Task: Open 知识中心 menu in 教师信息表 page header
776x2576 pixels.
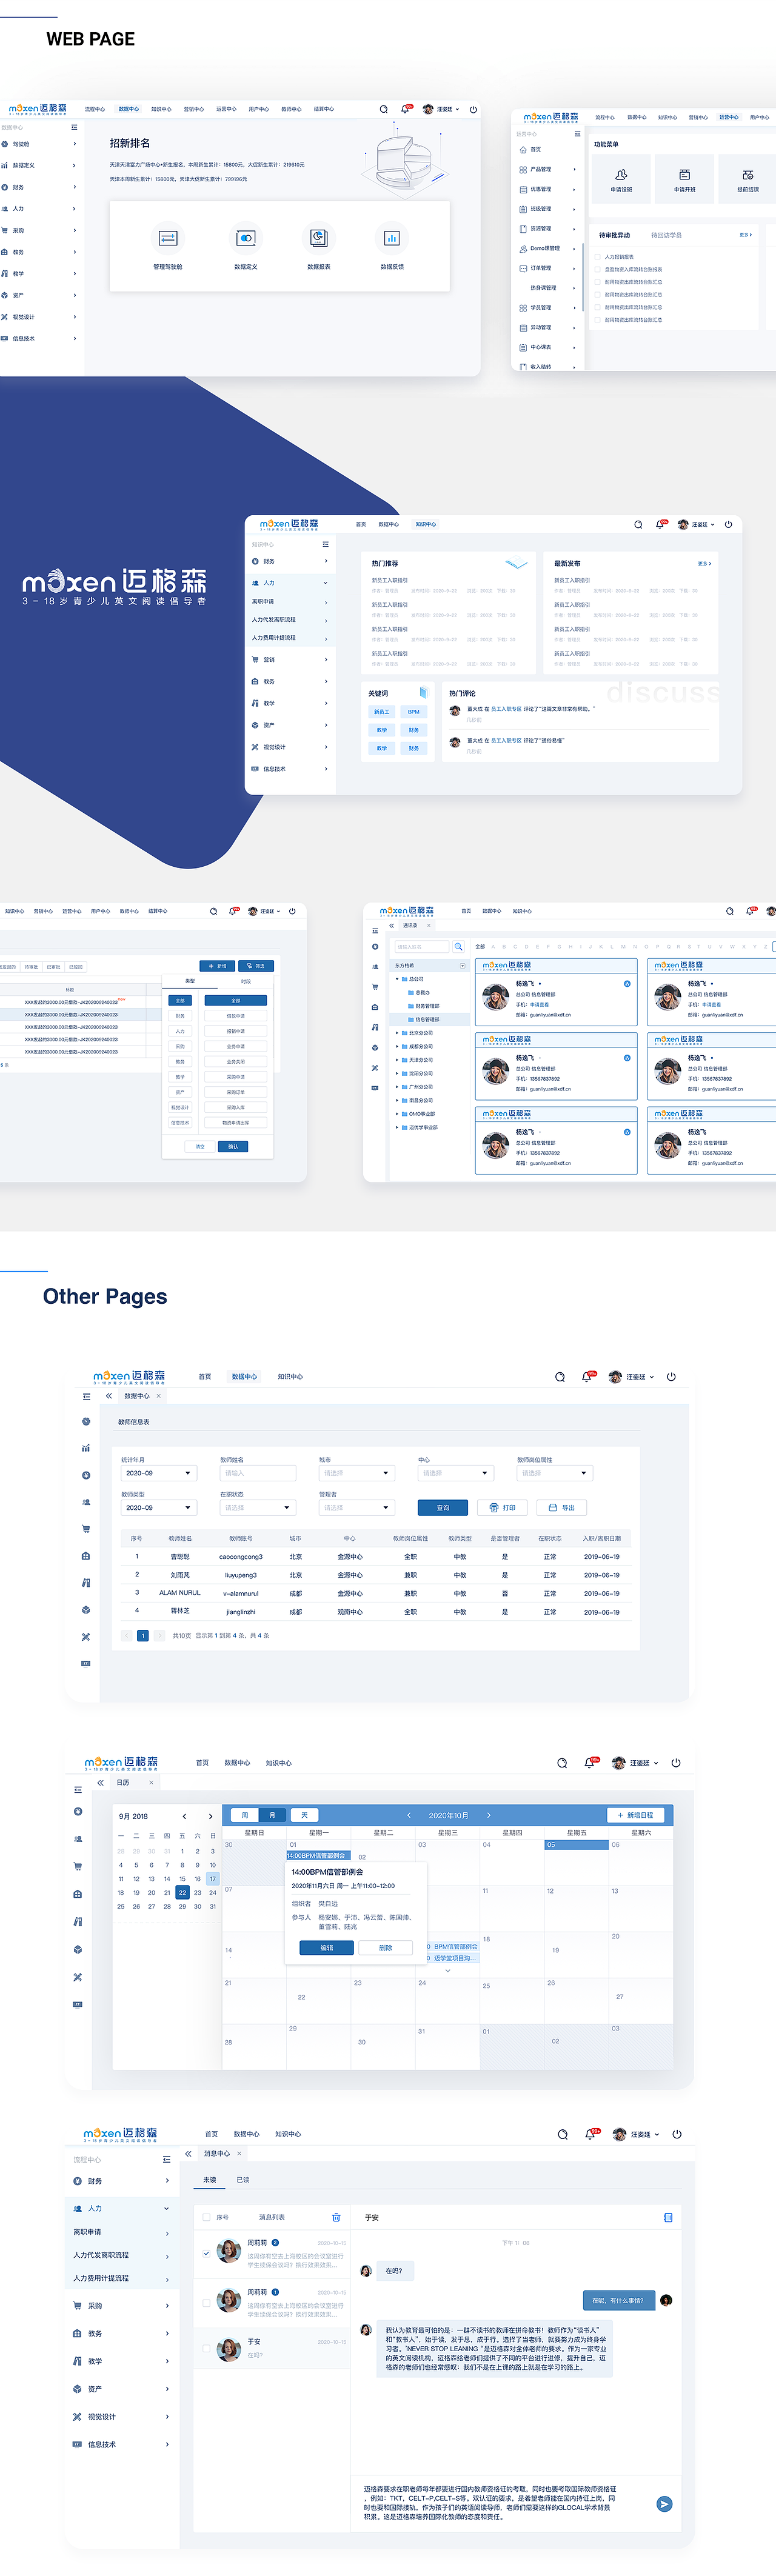Action: [290, 1377]
